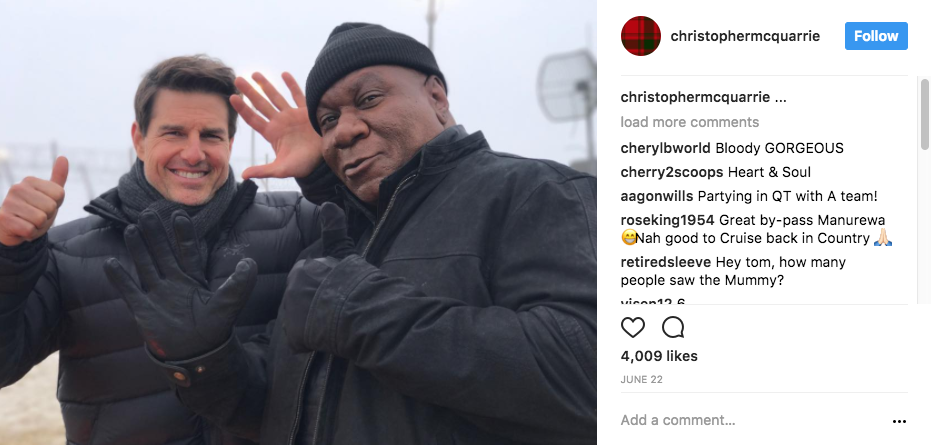
Task: Follow christophermcquarrie
Action: 876,36
